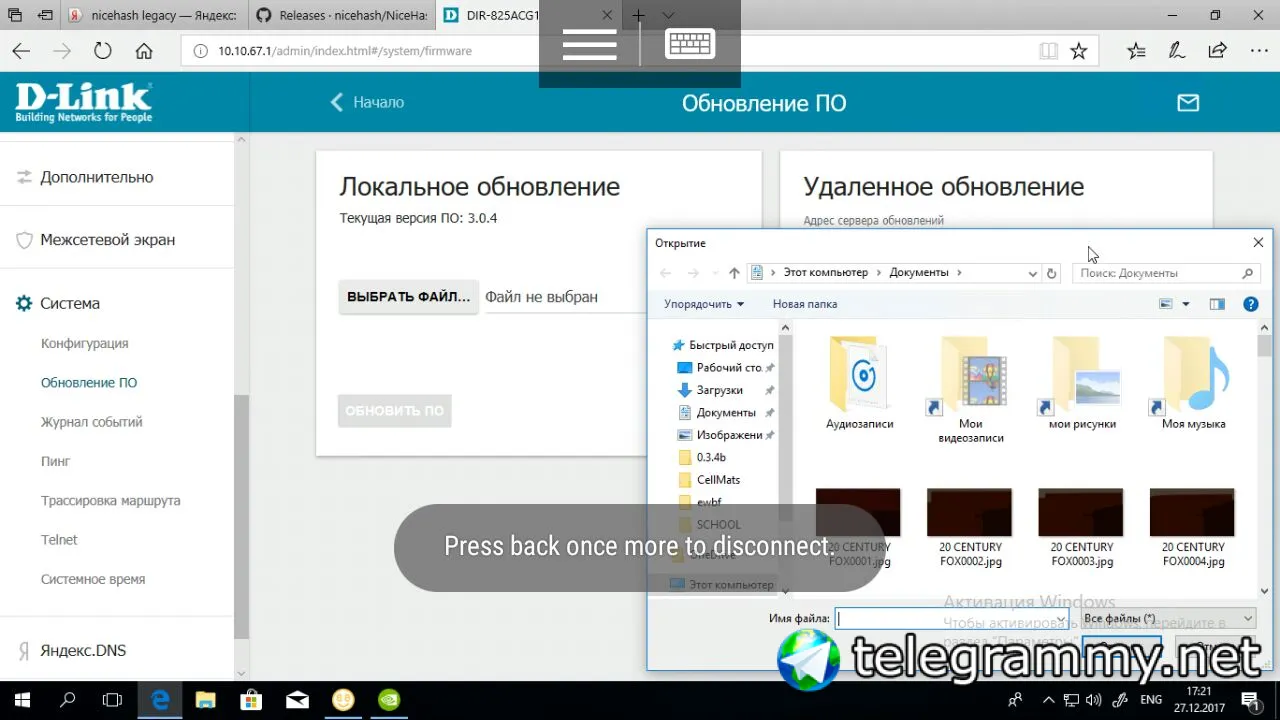
Task: Select the Моя музыка folder
Action: 1194,384
